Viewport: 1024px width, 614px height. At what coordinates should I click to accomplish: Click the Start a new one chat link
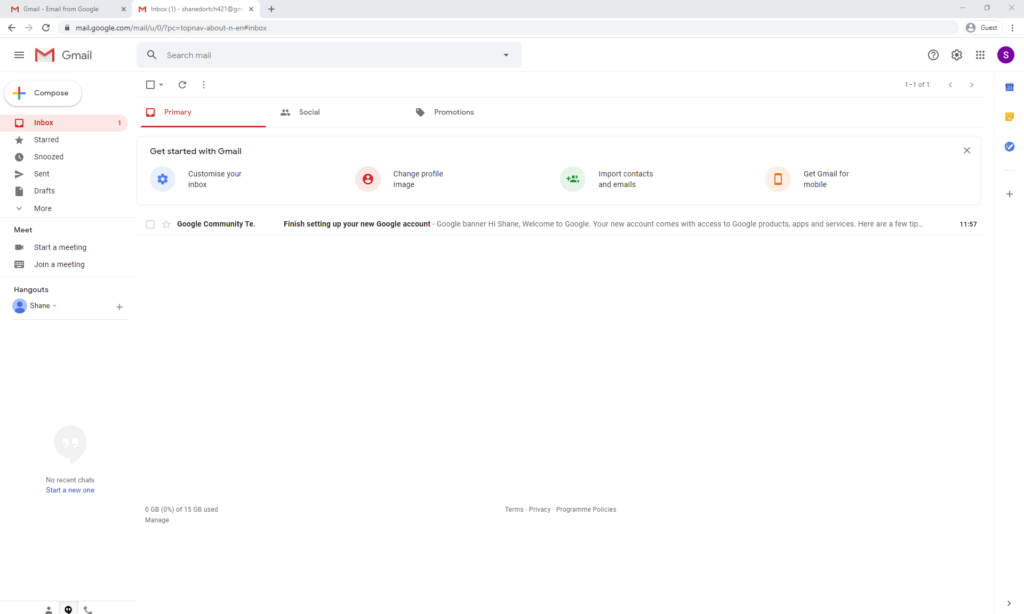click(x=70, y=490)
